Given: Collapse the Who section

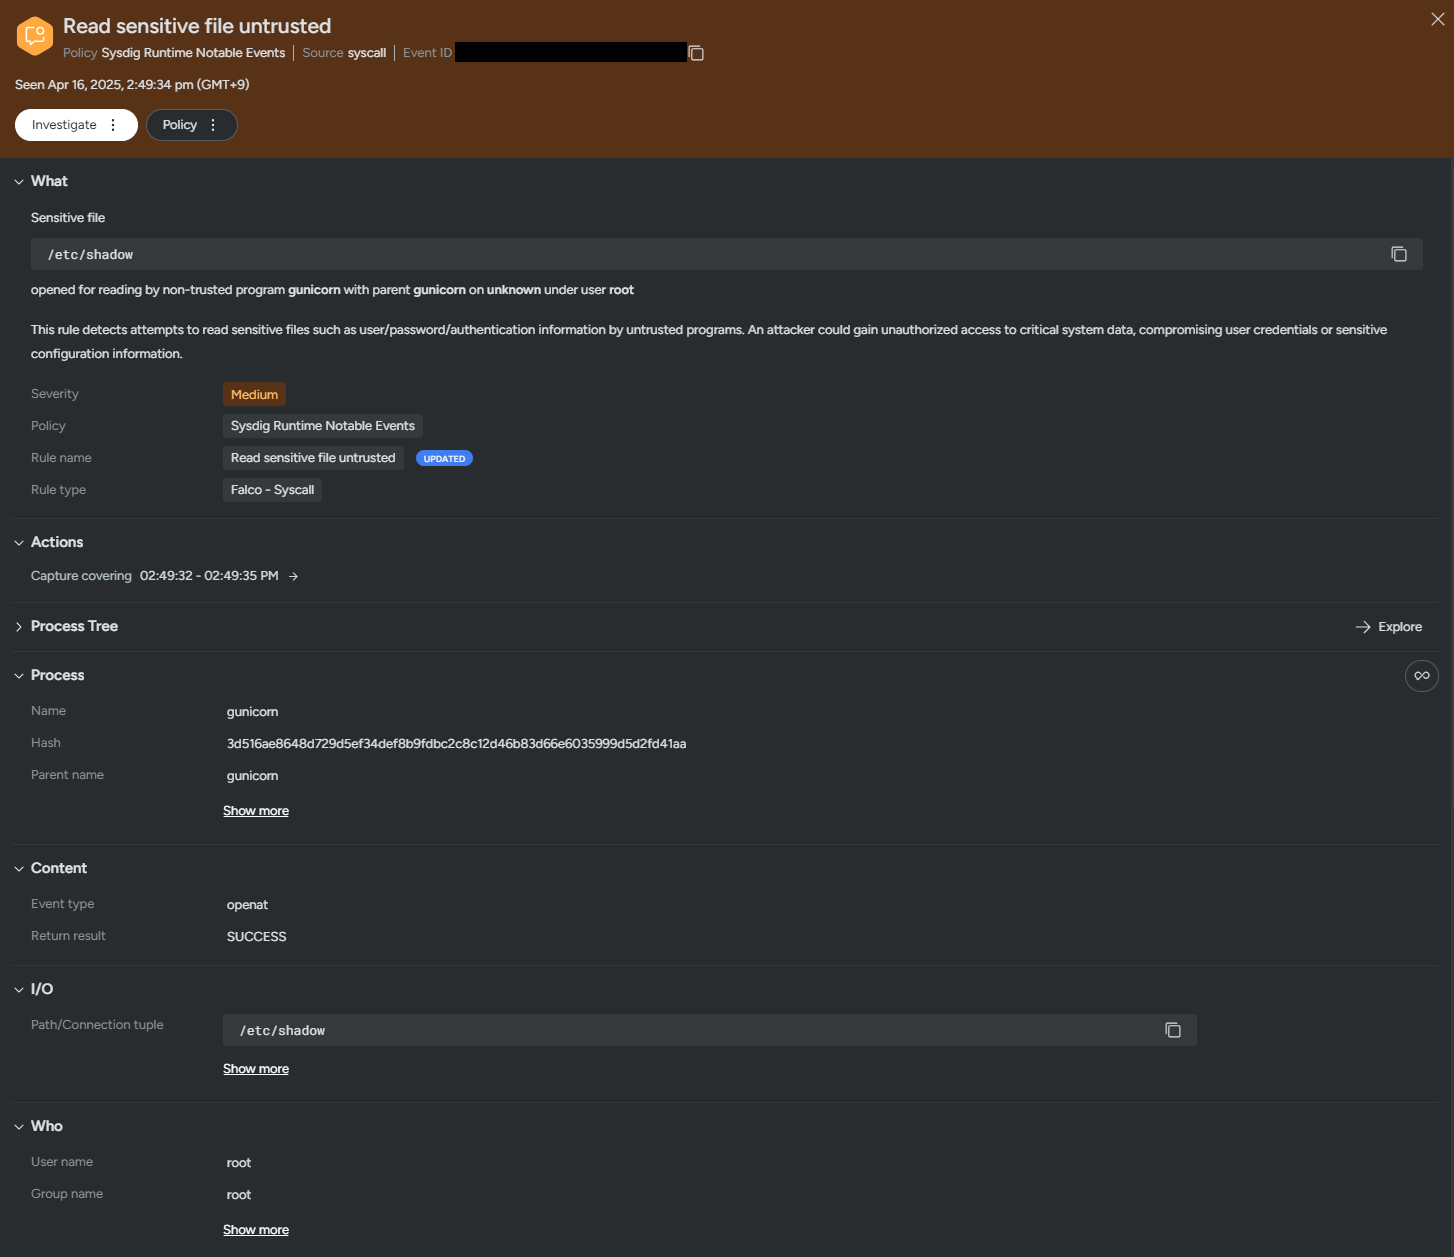Looking at the screenshot, I should 19,1127.
